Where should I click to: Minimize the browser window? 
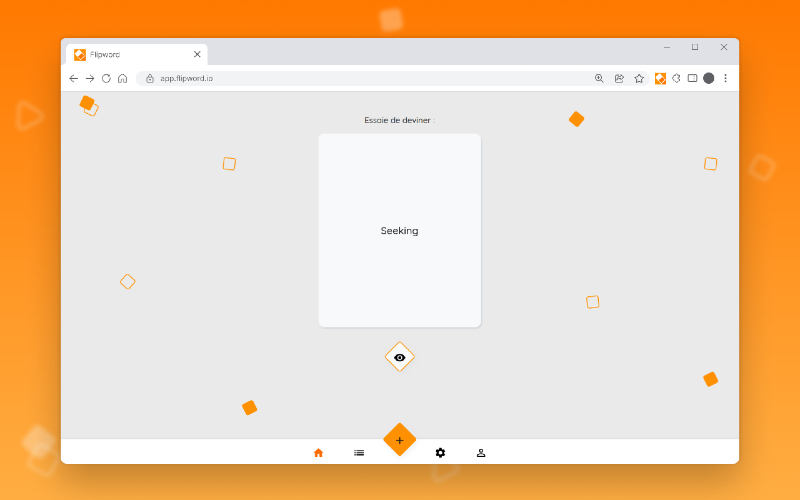[667, 47]
